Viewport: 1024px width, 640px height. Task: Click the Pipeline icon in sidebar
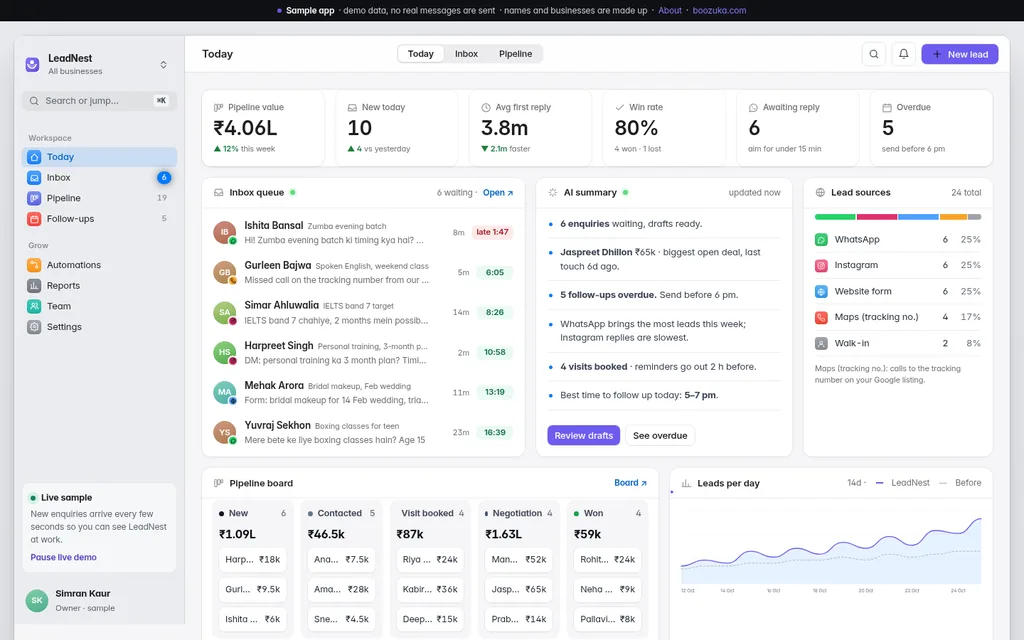pos(34,198)
